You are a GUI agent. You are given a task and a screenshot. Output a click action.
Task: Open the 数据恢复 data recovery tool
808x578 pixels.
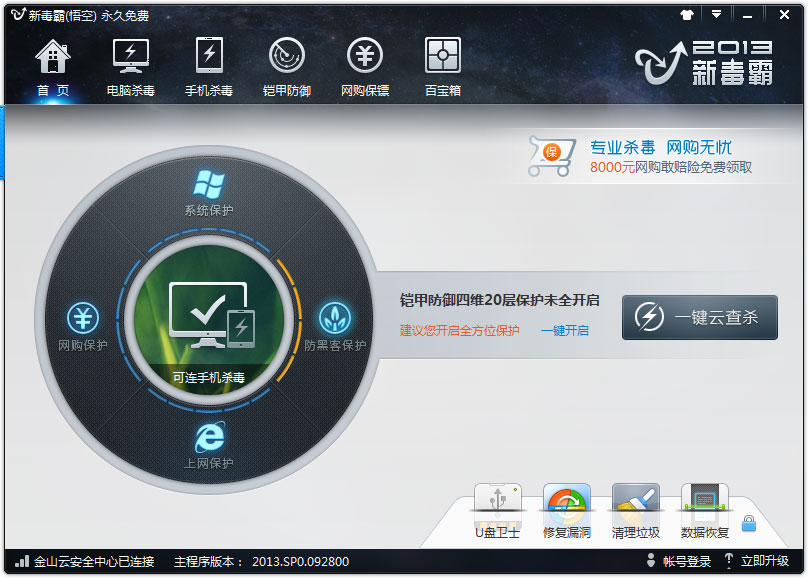click(703, 508)
